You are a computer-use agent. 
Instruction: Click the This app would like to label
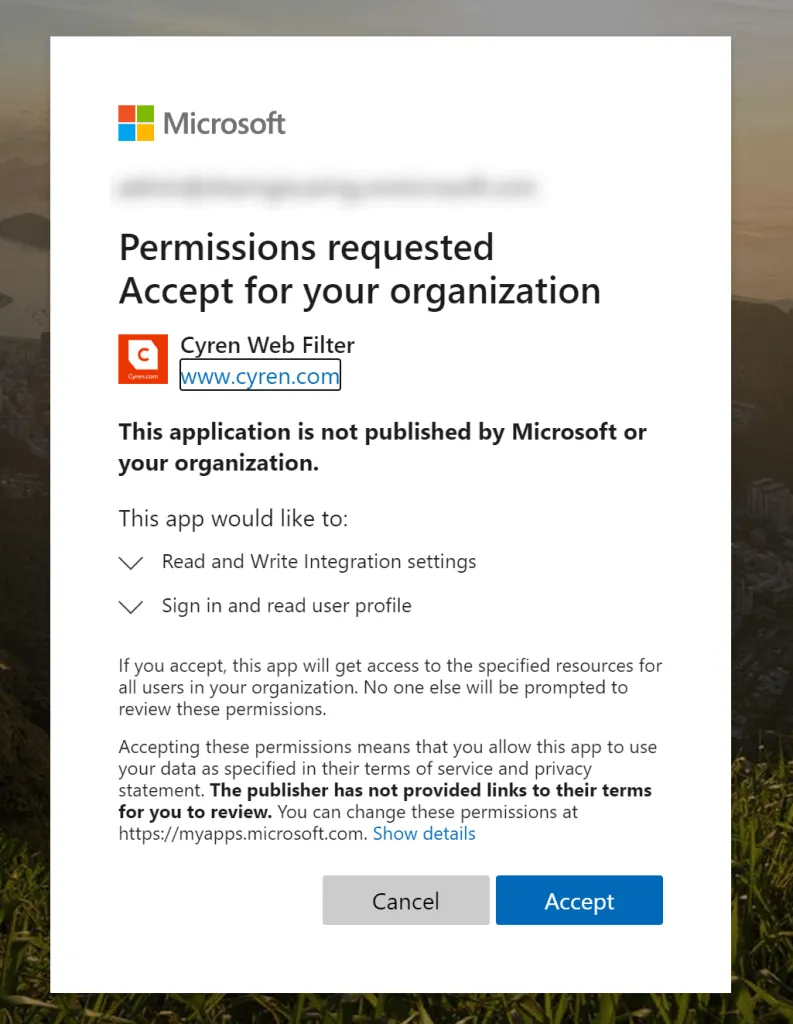(x=233, y=518)
